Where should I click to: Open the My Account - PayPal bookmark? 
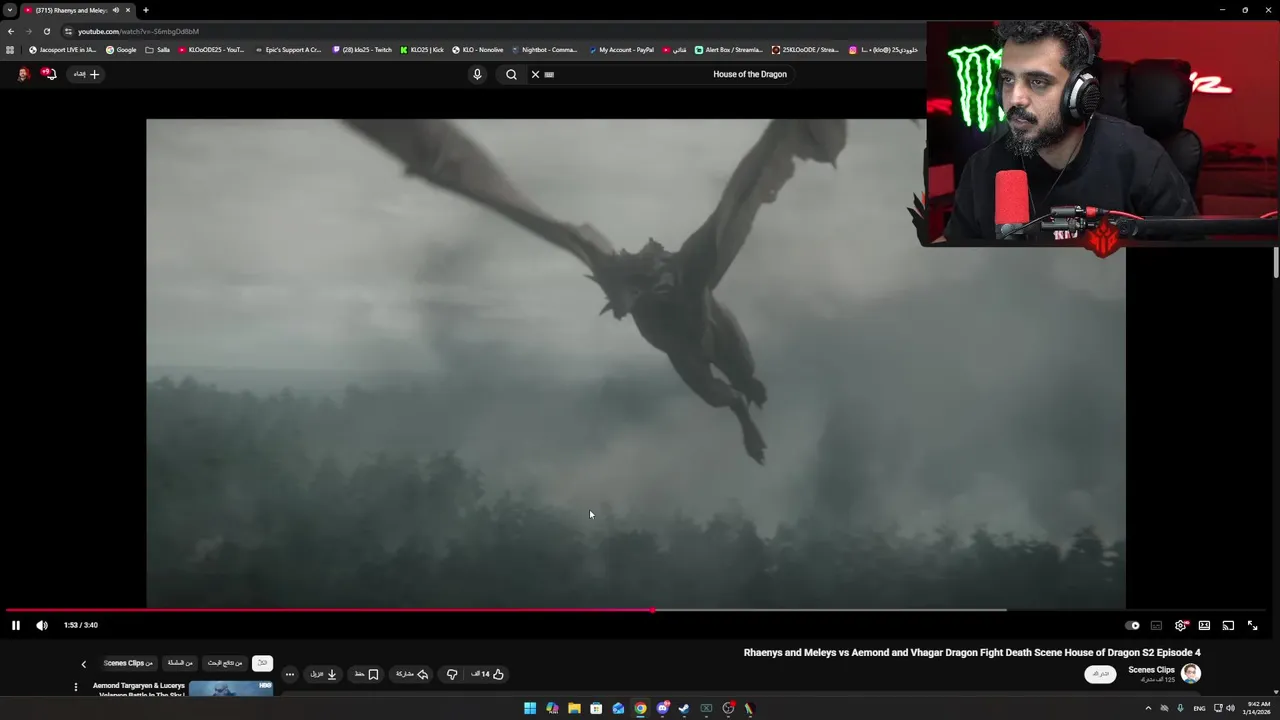point(621,49)
